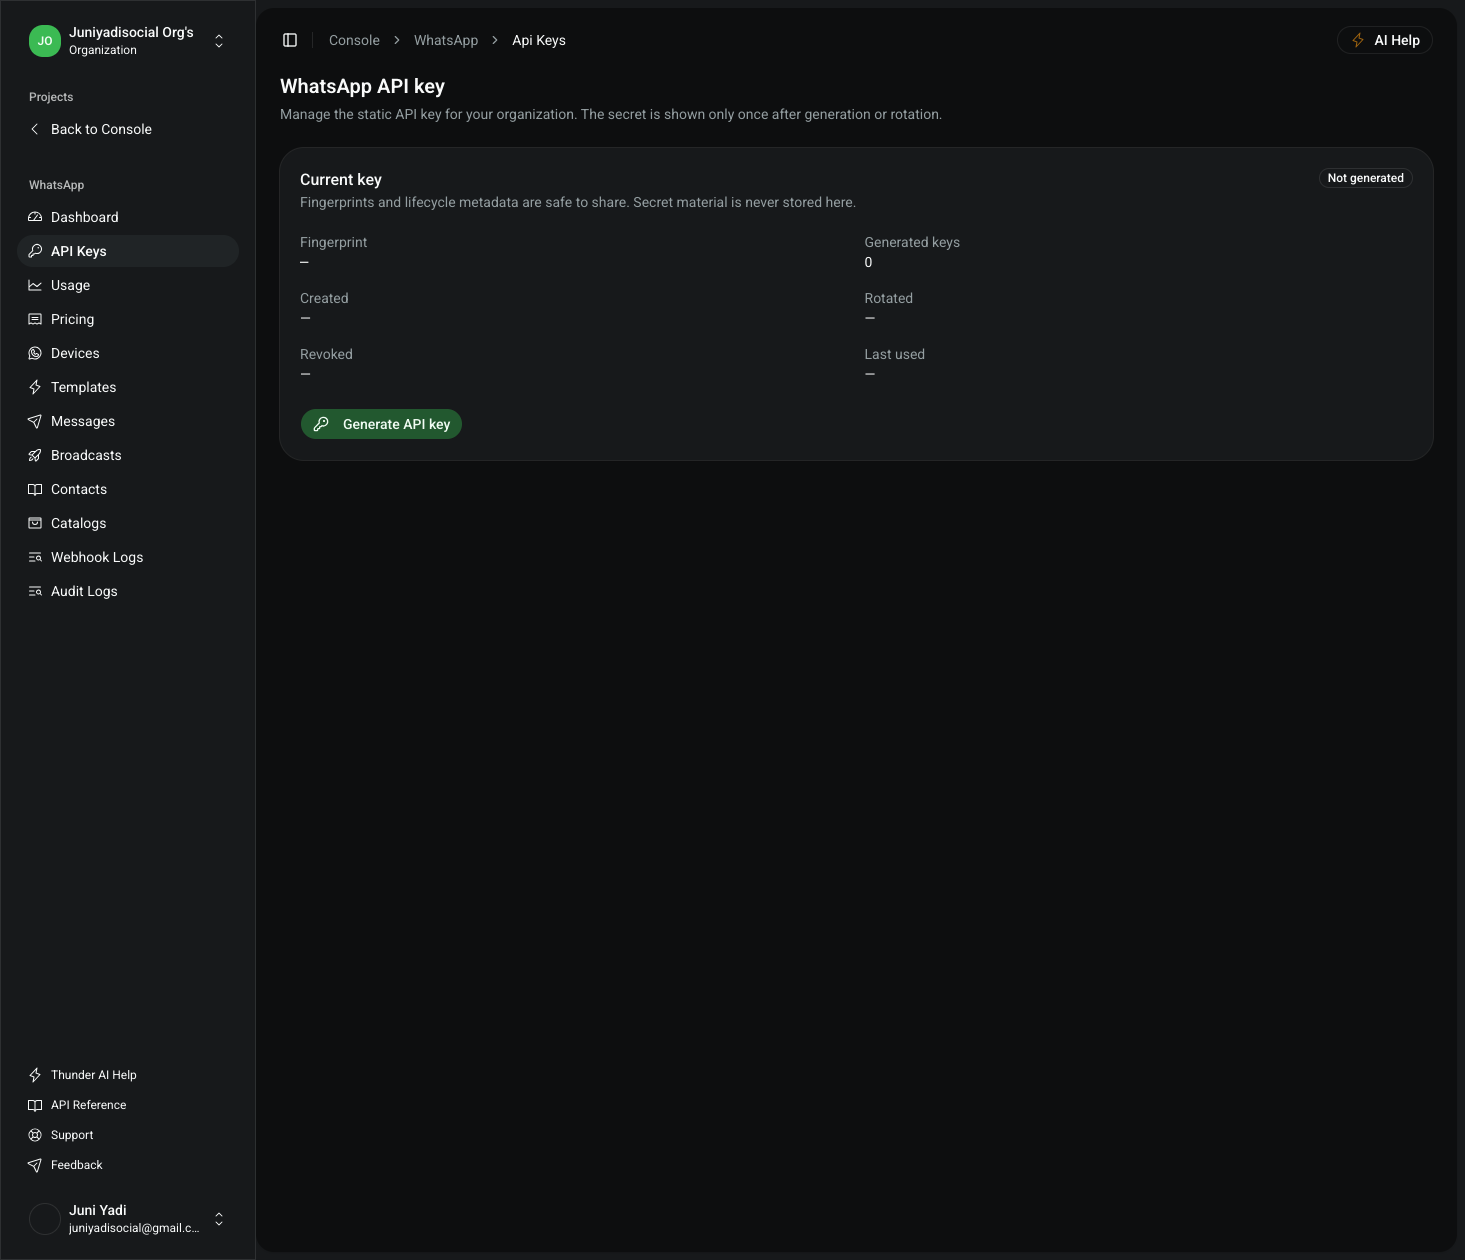Click Generate API key button
Screen dimensions: 1465x1260
pyautogui.click(x=381, y=424)
